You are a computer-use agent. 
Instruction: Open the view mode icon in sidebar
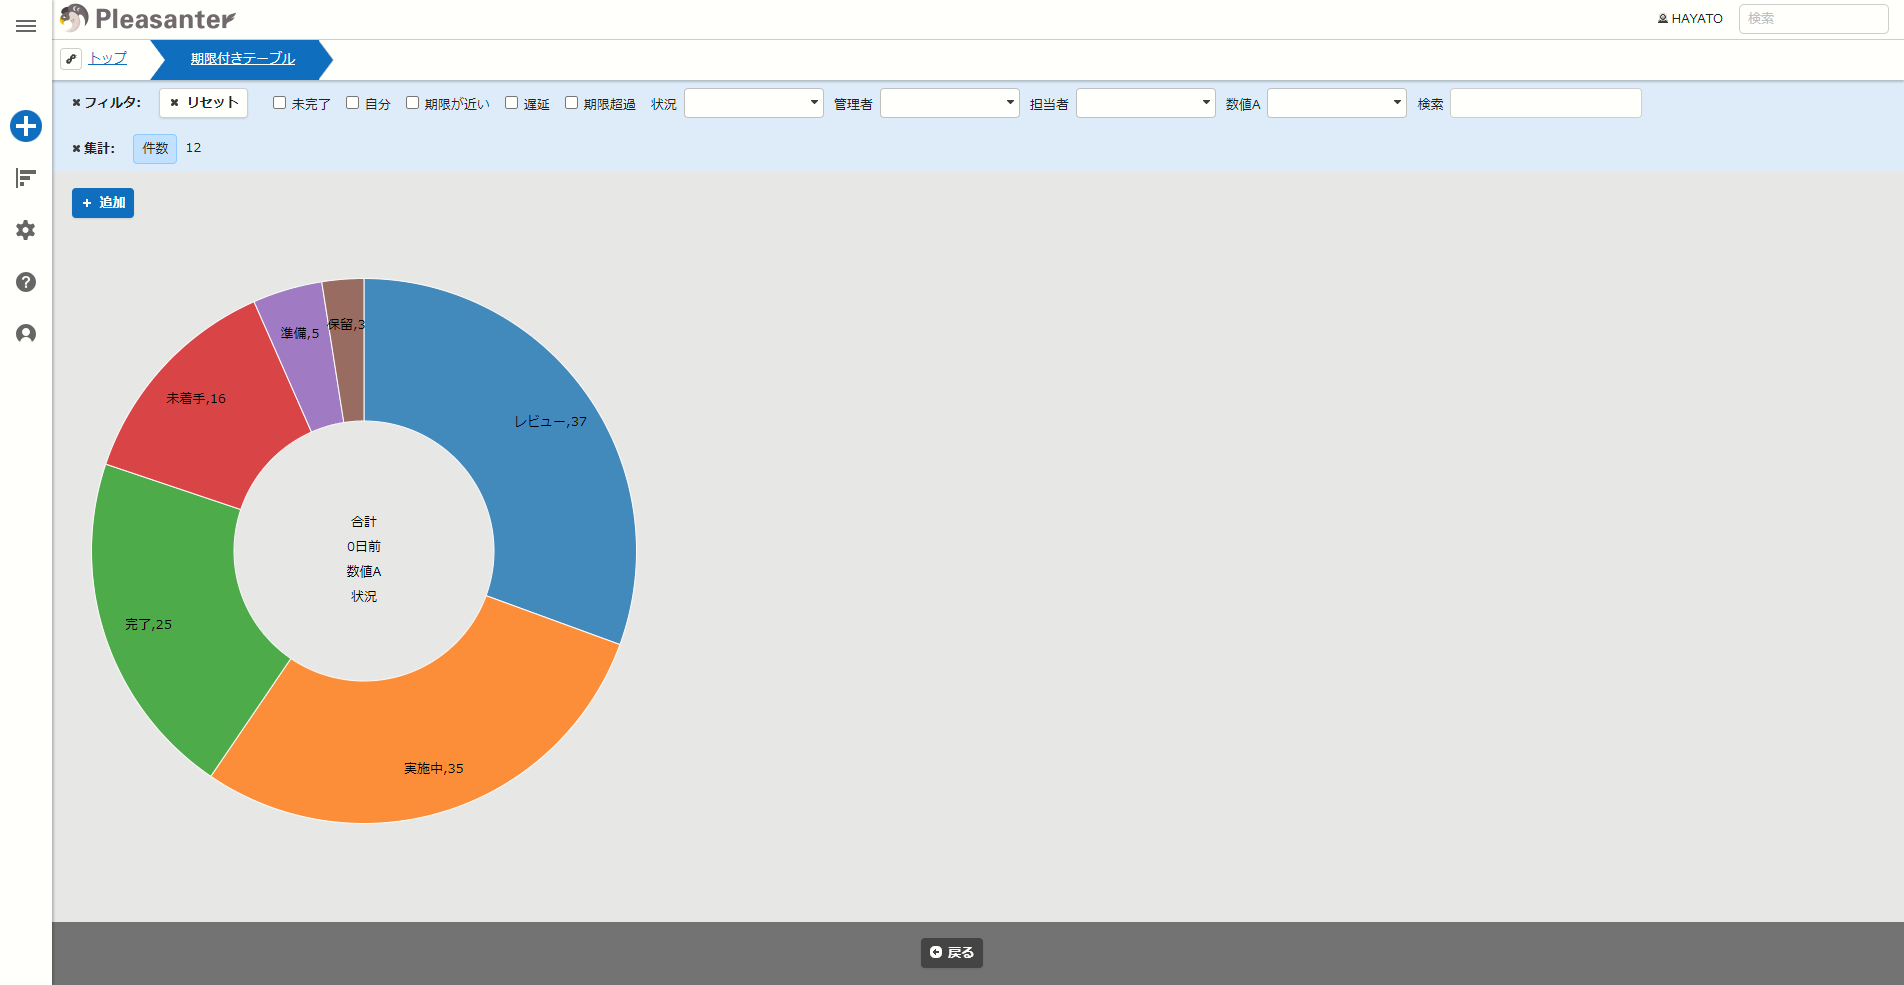click(x=26, y=178)
